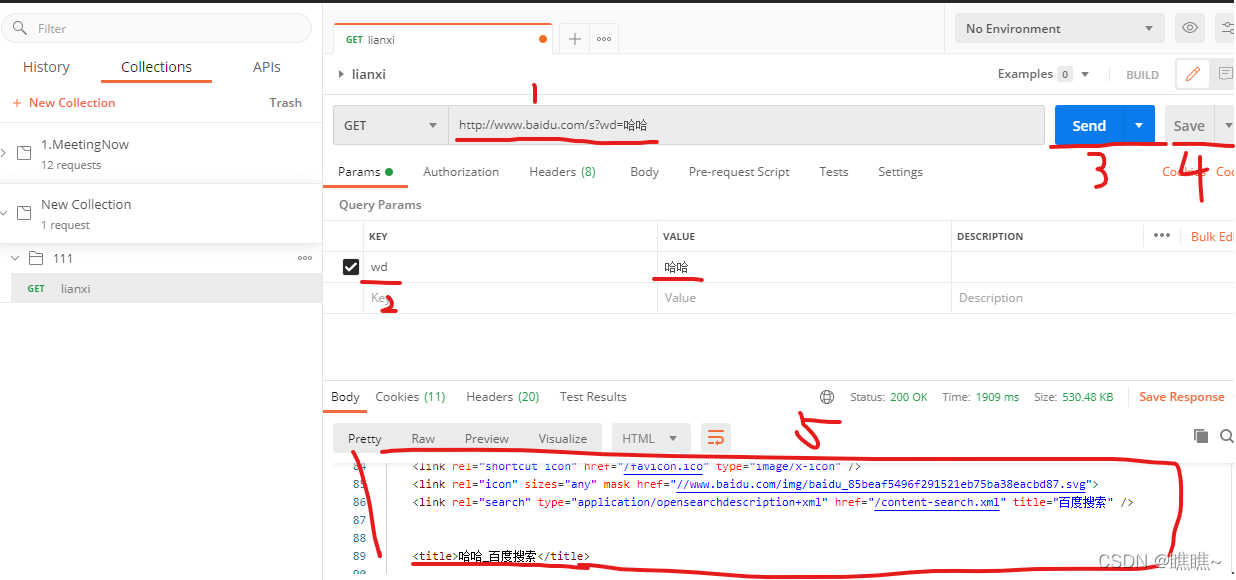Switch to the APIs tab
Screen dimensions: 1236x580
coord(267,67)
